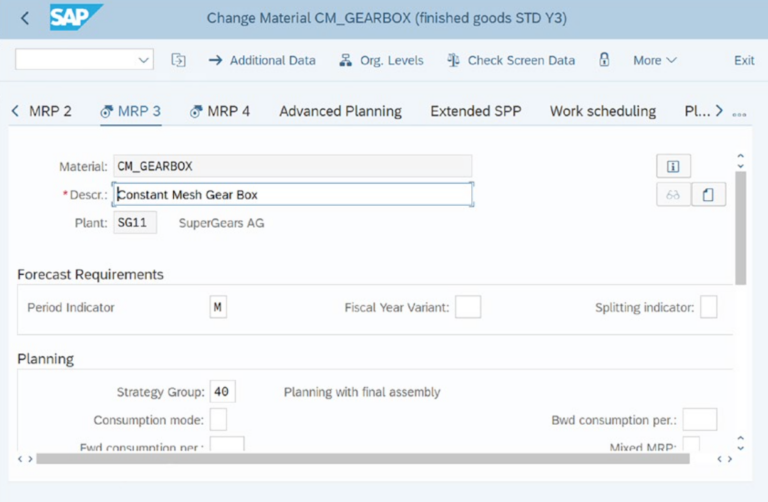Open Org. Levels
This screenshot has width=768, height=502.
(381, 60)
